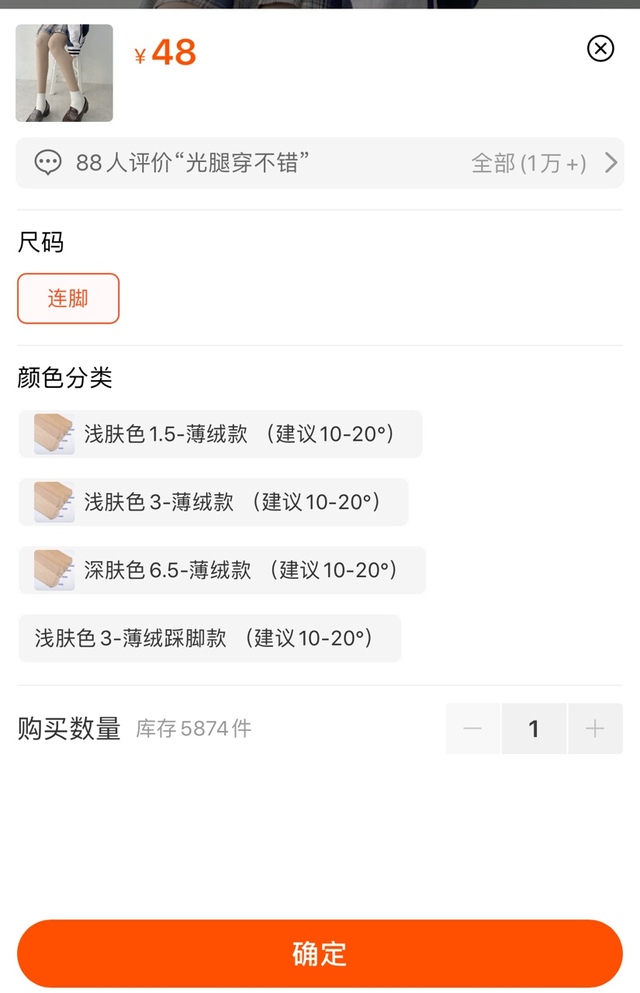Screen dimensions: 640x993
Task: Select 浅肤色 3-薄绒踩脚款 option
Action: 209,638
